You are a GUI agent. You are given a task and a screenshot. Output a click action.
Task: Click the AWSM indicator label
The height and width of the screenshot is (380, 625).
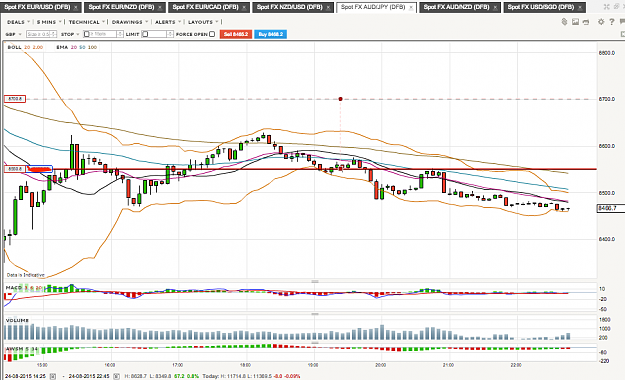point(13,349)
